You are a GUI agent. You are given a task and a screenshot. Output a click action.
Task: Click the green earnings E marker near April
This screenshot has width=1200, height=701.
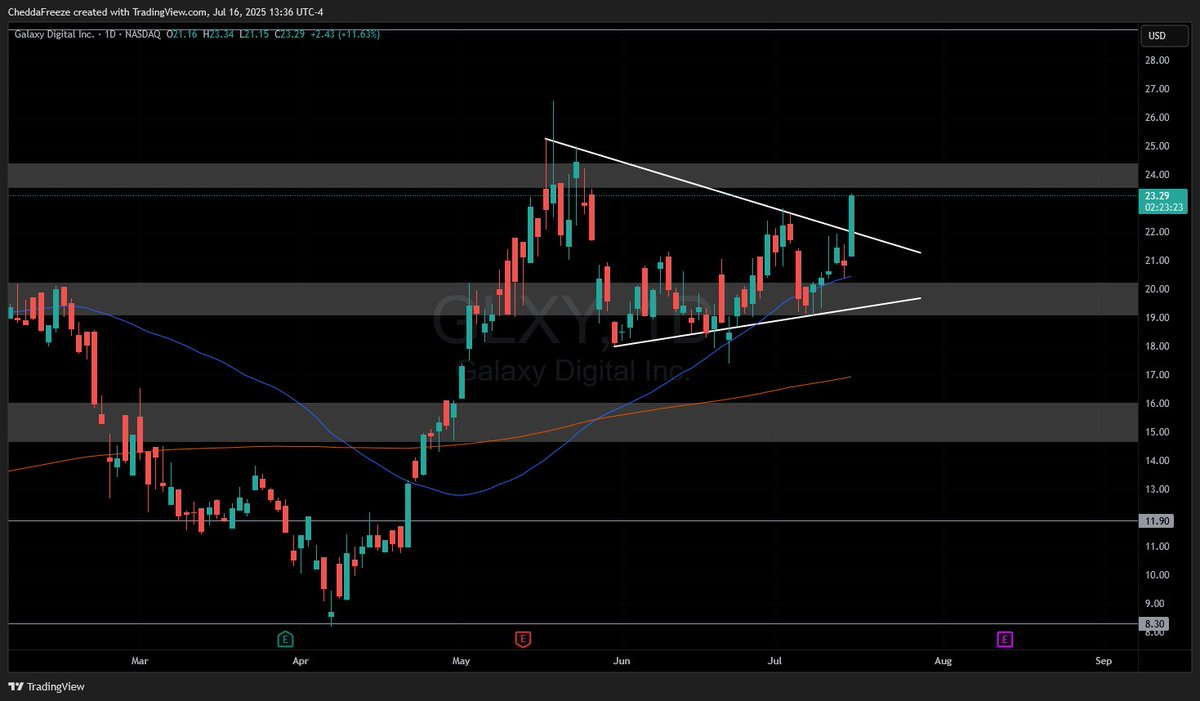tap(286, 638)
